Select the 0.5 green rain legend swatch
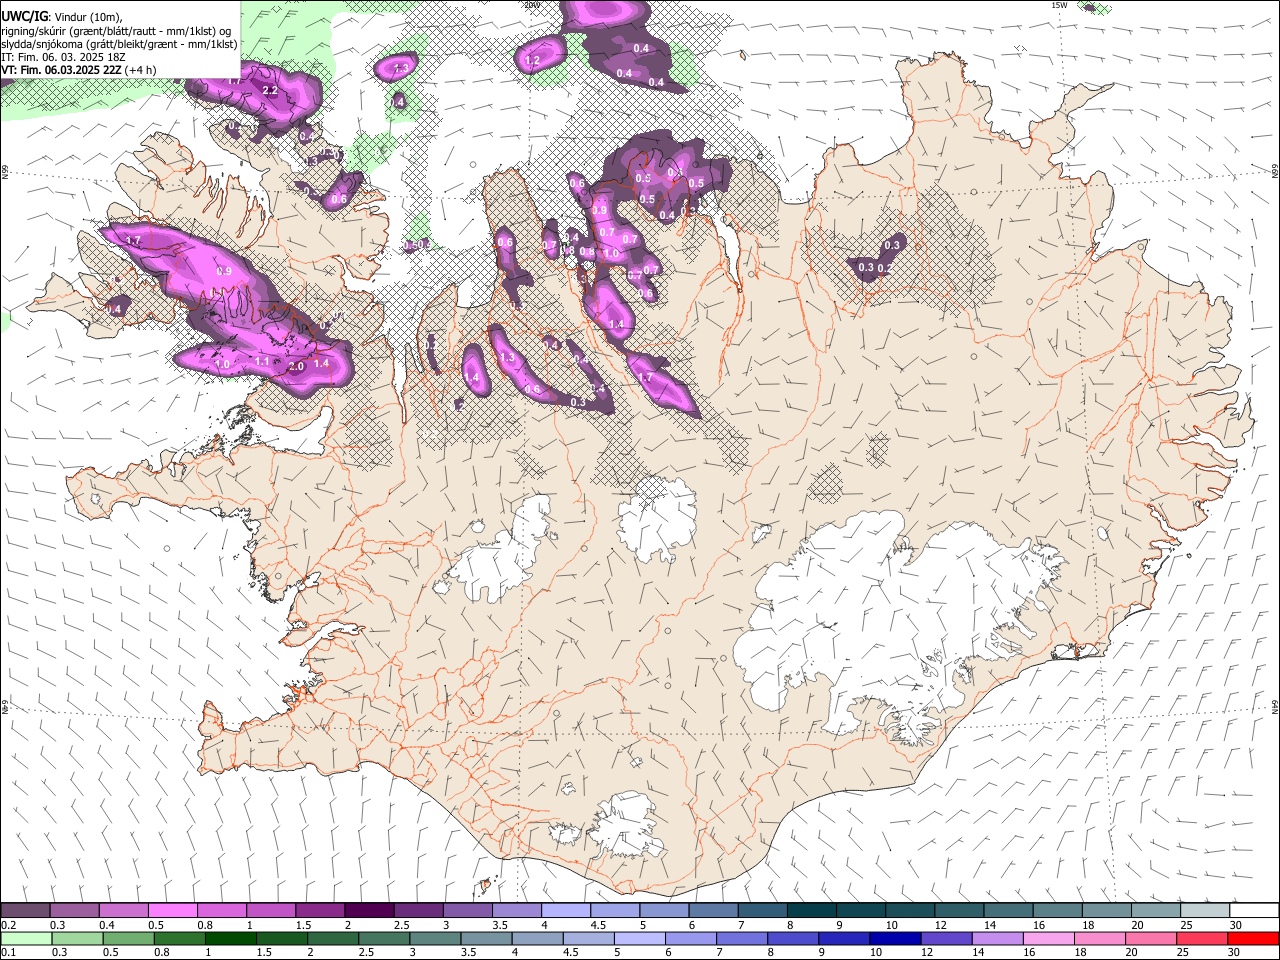Viewport: 1280px width, 960px height. point(127,938)
